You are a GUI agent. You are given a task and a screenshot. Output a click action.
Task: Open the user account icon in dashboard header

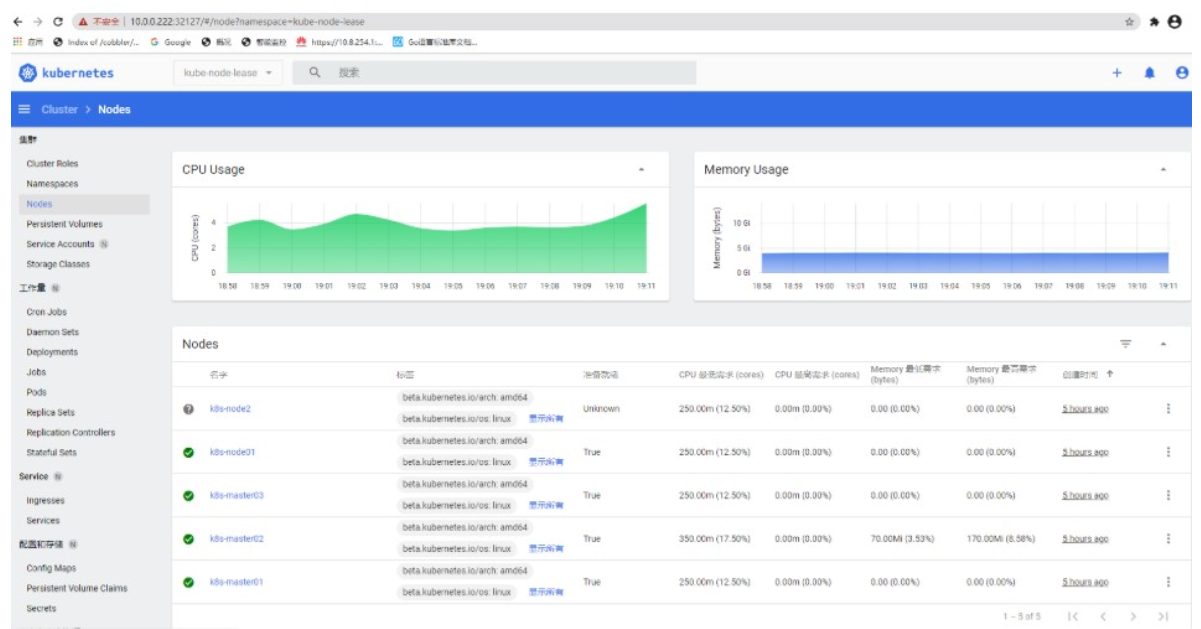[1182, 73]
